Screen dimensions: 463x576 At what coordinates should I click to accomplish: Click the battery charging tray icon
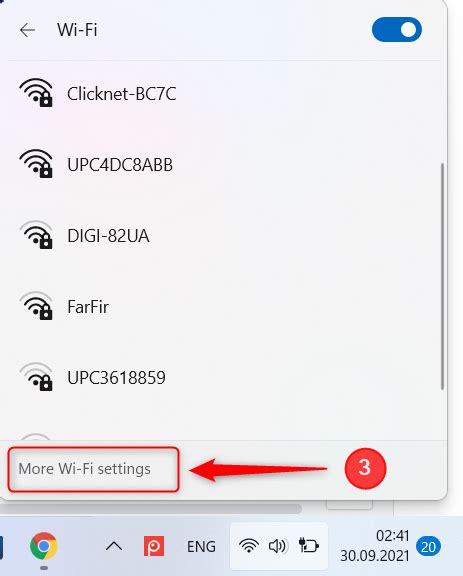309,546
